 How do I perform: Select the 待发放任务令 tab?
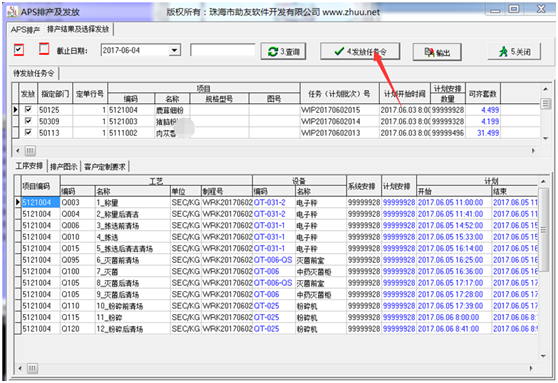click(34, 73)
